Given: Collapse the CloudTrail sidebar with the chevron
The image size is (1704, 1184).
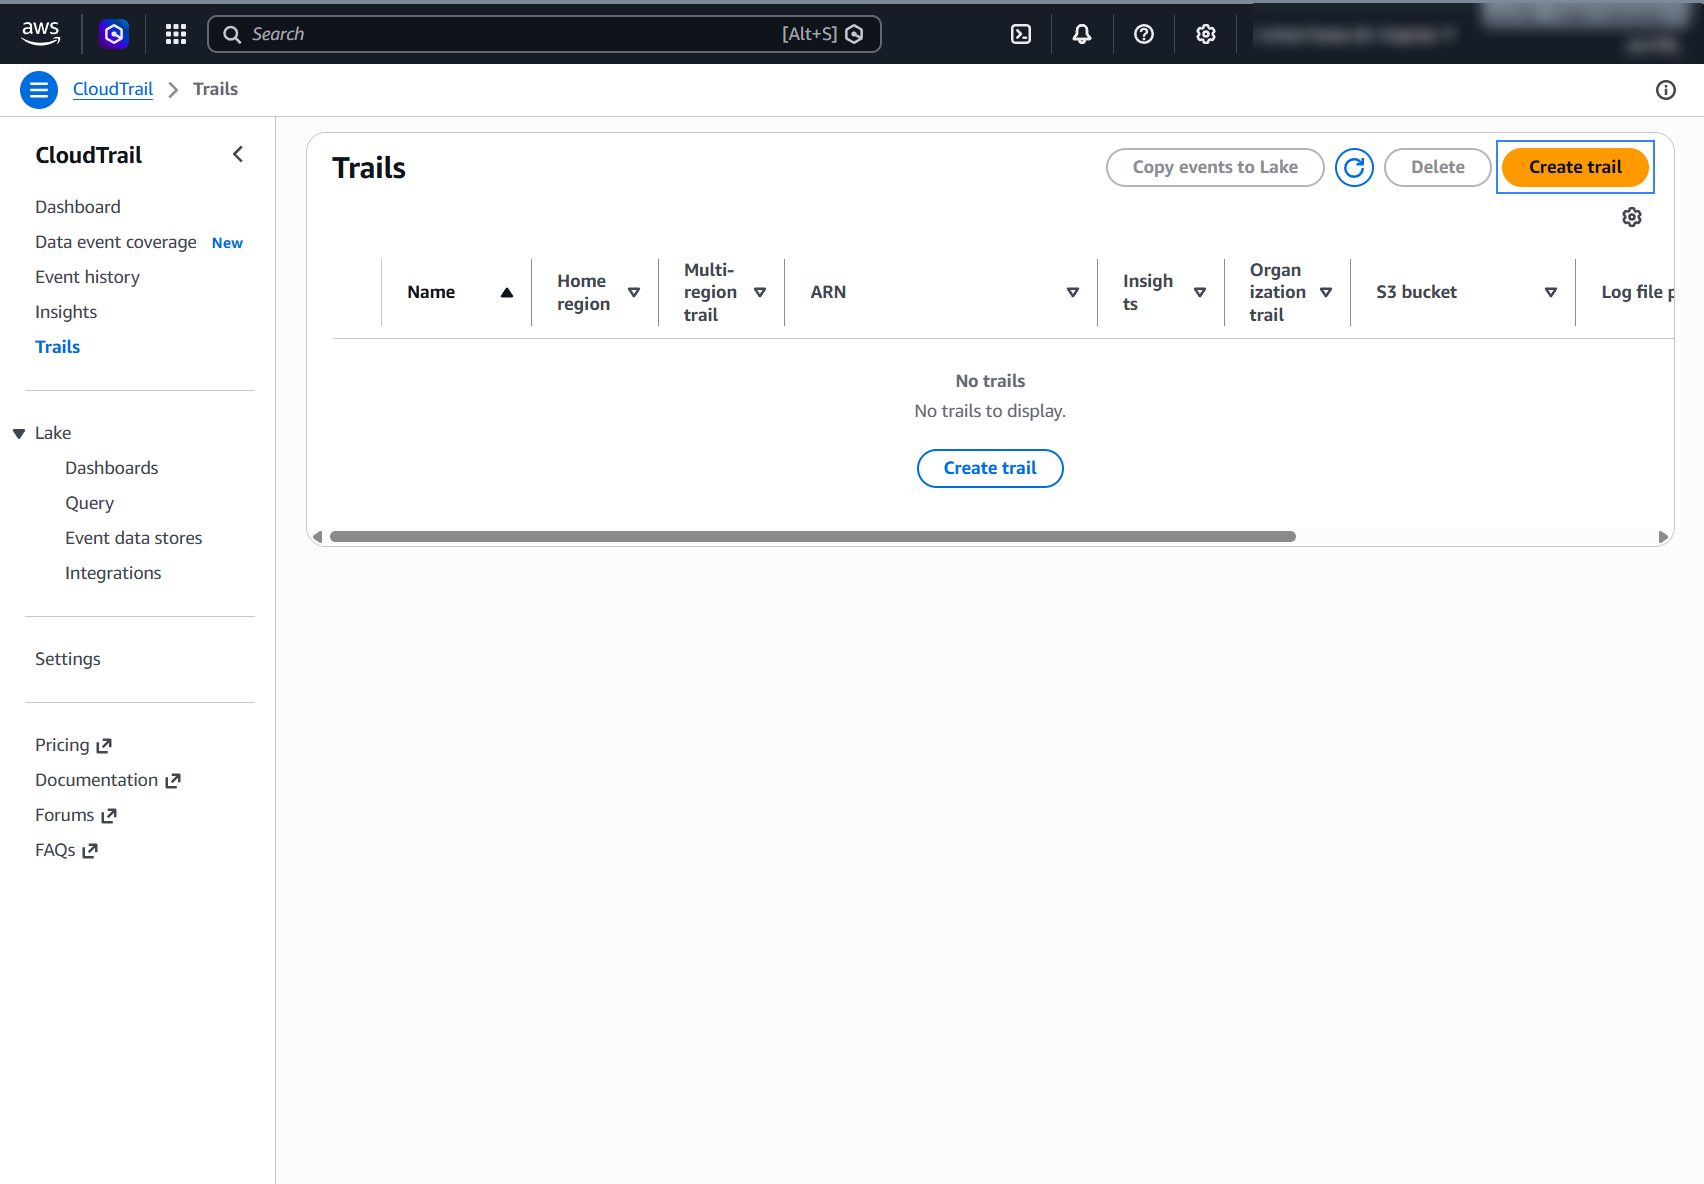Looking at the screenshot, I should click(x=238, y=154).
